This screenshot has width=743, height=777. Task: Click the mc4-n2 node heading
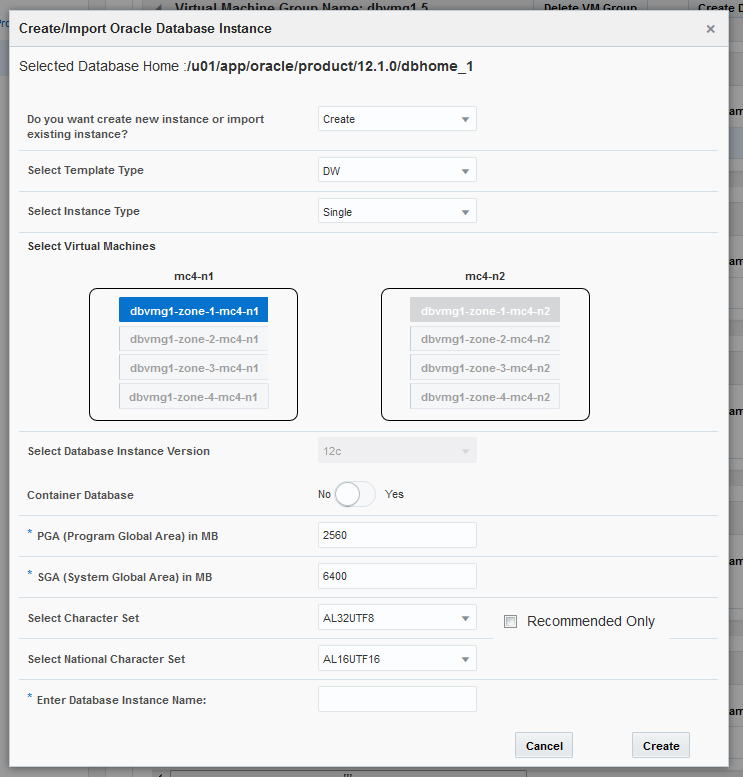[x=485, y=276]
